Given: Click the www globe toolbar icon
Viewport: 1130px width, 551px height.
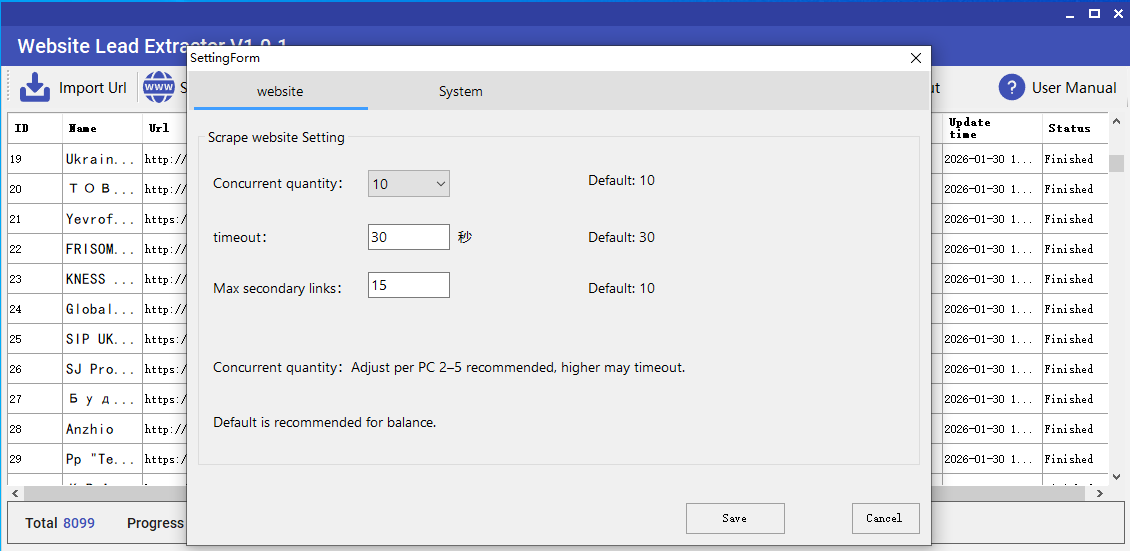Looking at the screenshot, I should point(158,88).
